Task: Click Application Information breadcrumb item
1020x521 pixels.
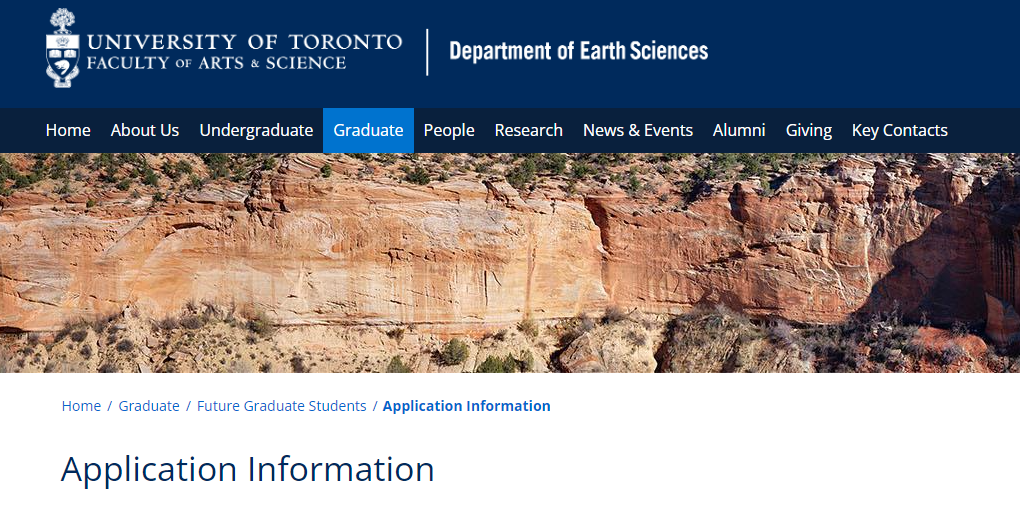Action: click(x=466, y=406)
